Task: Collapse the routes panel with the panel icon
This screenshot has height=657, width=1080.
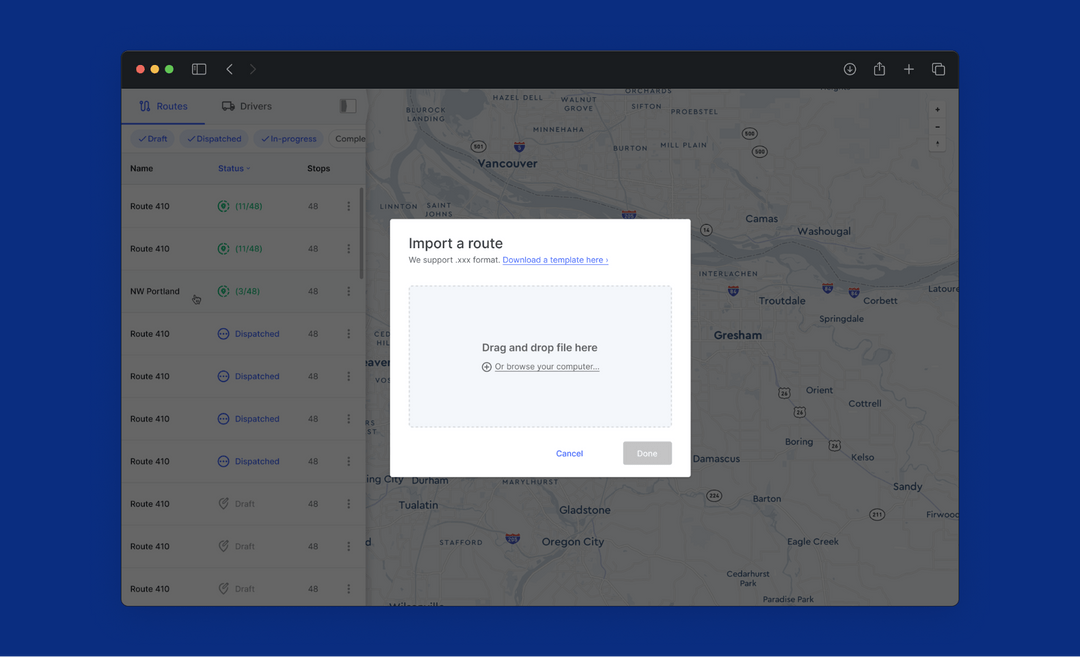Action: click(347, 105)
